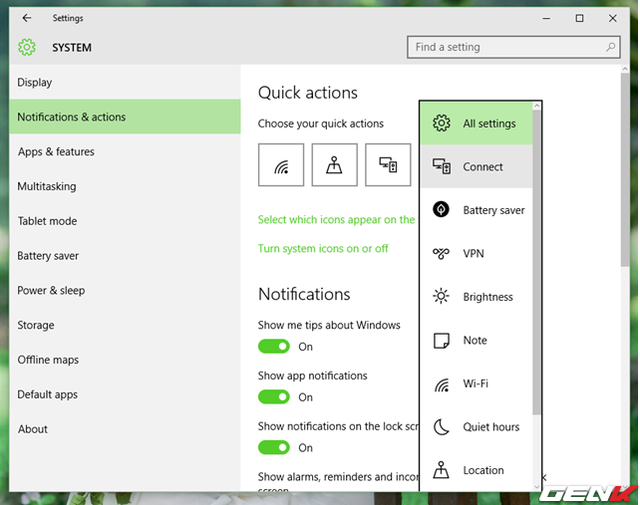Screen dimensions: 640x505
Task: Click the Quiet hours moon icon
Action: (x=441, y=427)
